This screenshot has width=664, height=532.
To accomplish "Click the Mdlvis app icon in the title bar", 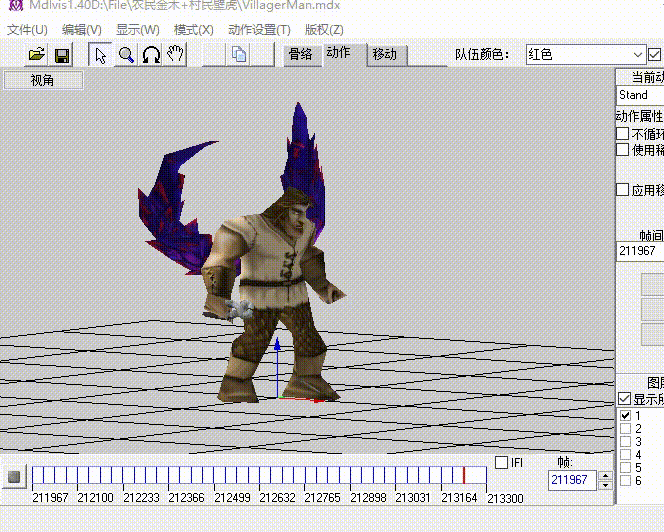I will [x=15, y=6].
